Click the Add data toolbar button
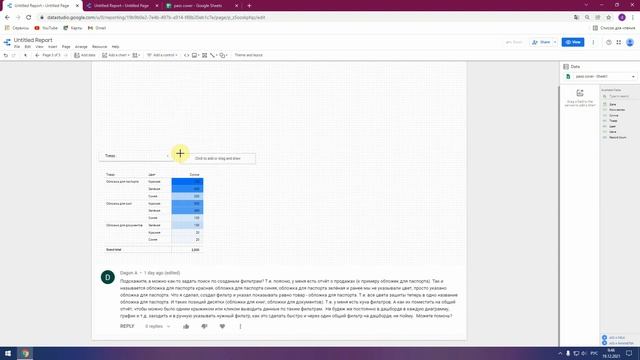This screenshot has width=640, height=360. 84,55
